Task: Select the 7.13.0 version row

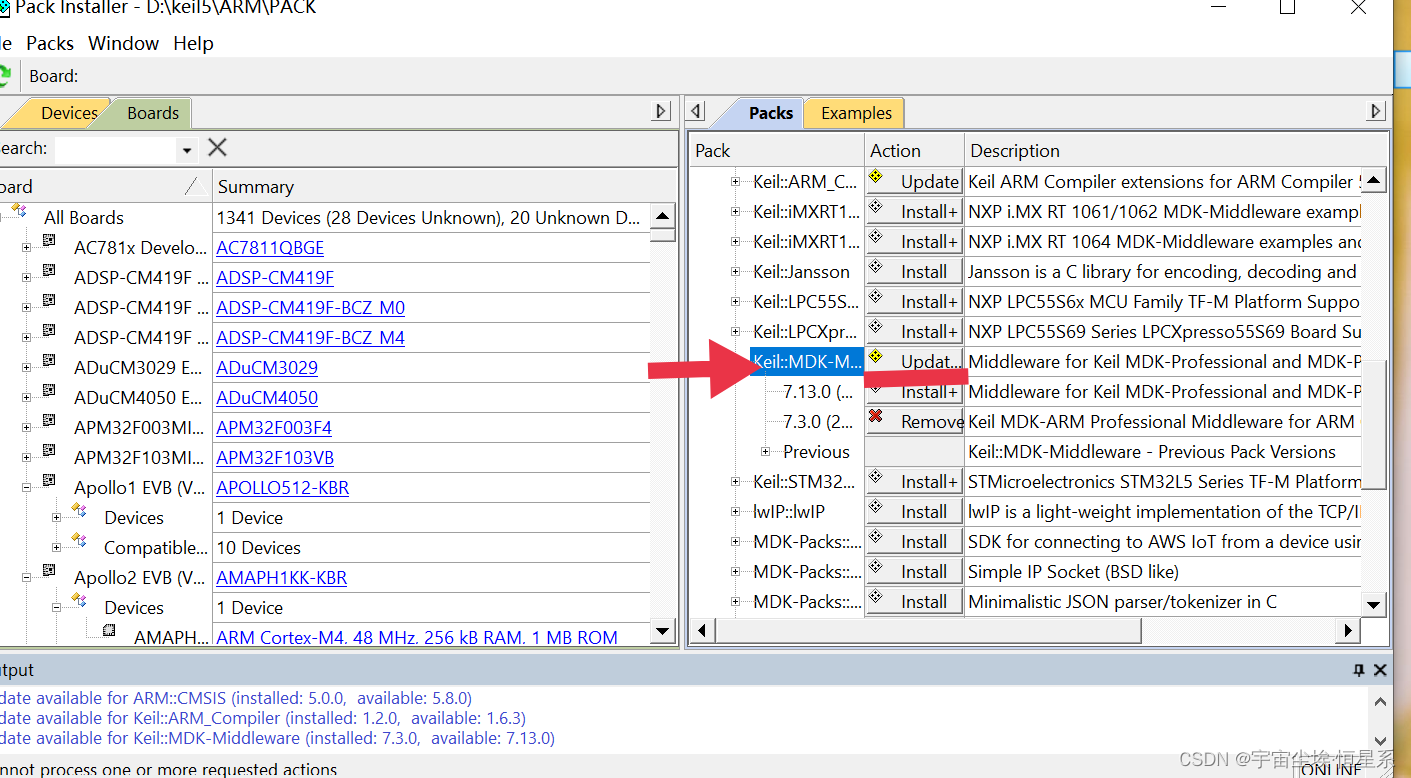Action: (817, 391)
